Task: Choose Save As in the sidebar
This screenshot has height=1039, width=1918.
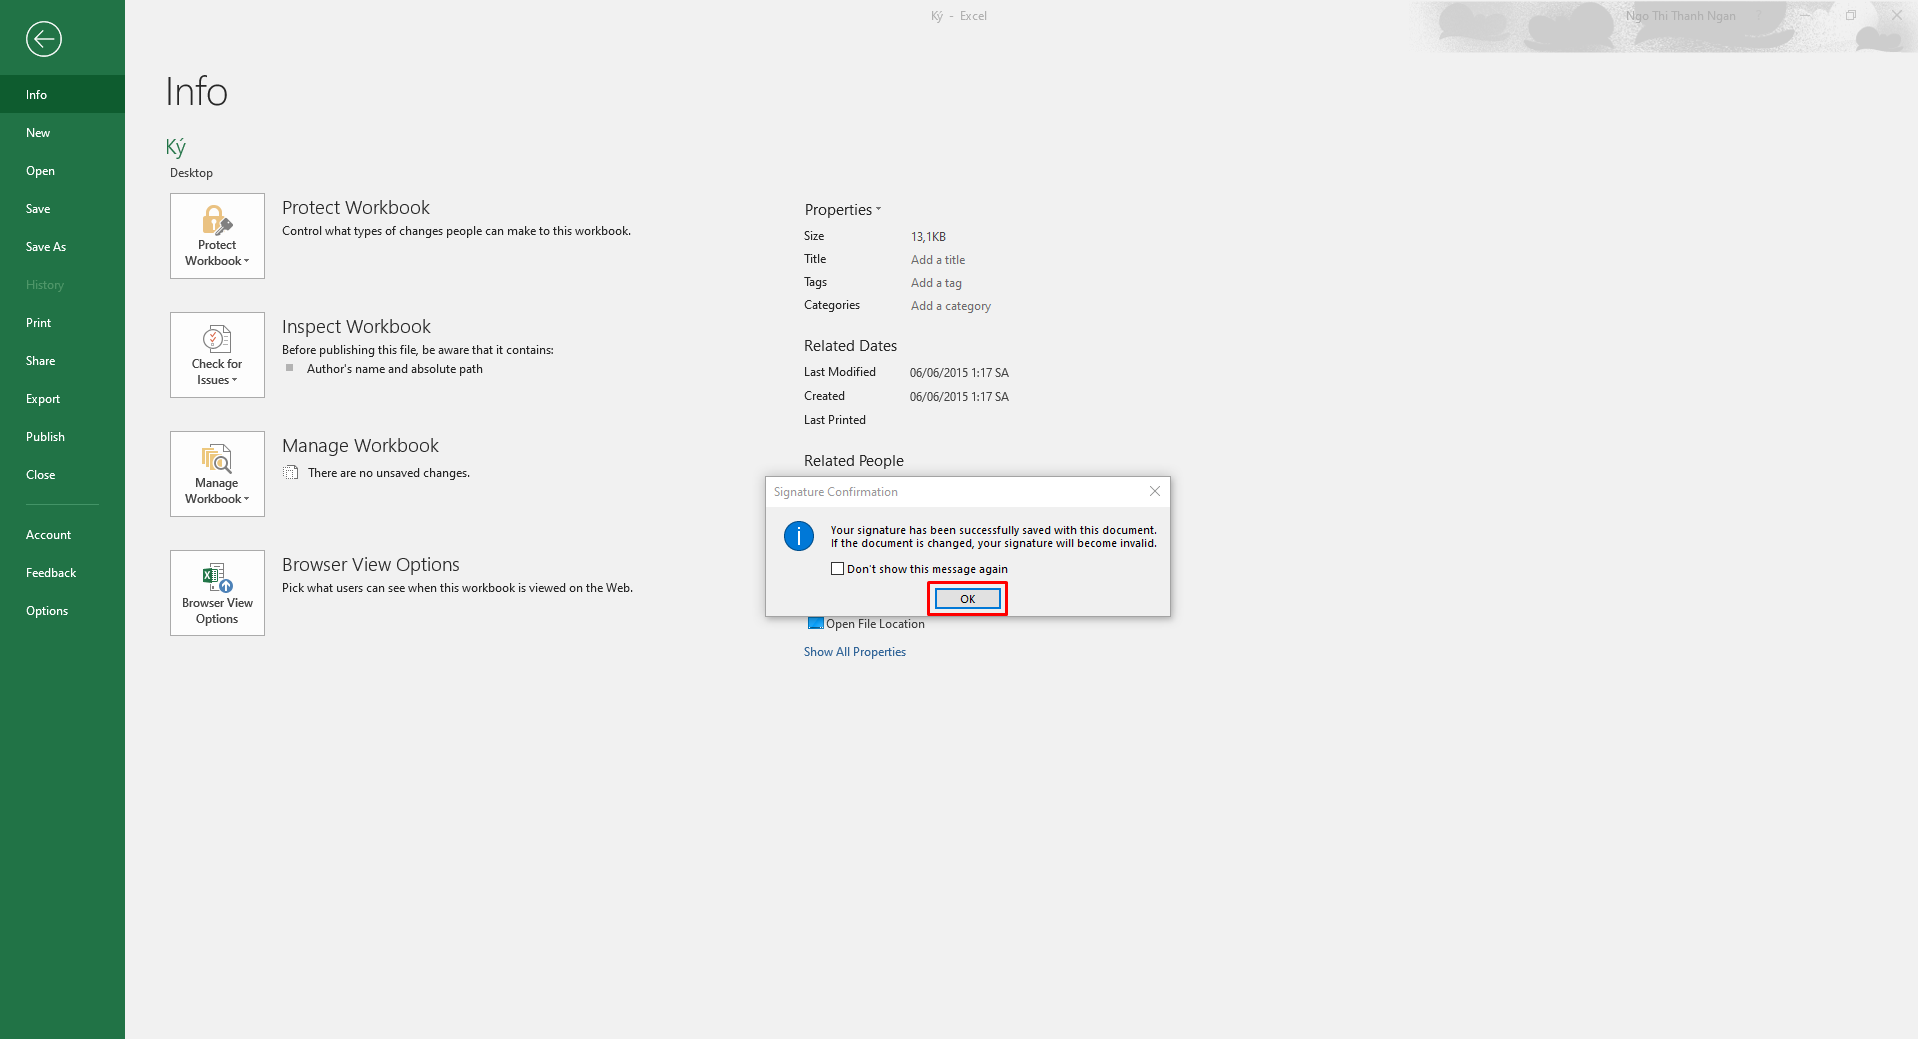Action: pos(62,246)
